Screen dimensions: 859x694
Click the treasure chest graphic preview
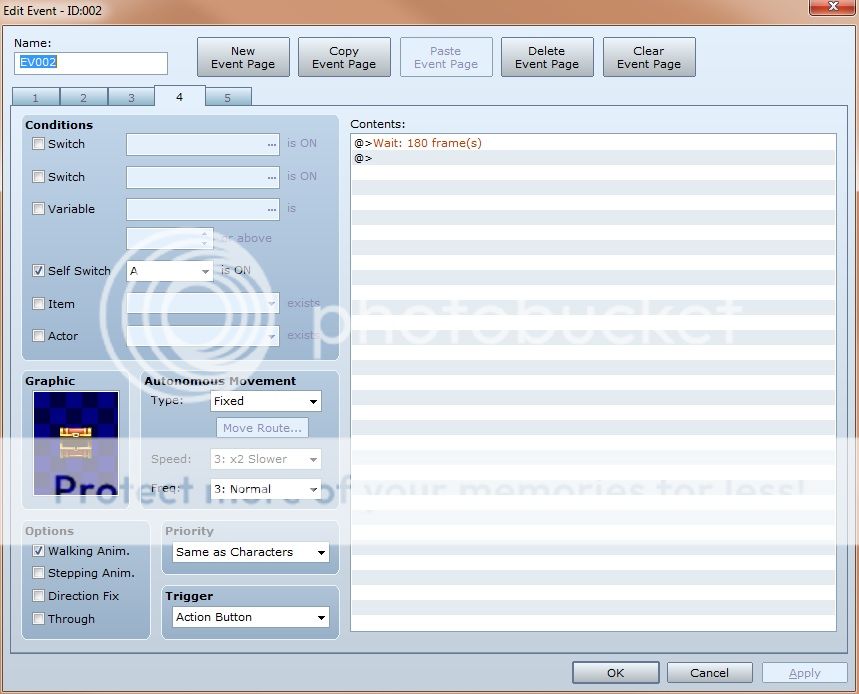[x=76, y=442]
